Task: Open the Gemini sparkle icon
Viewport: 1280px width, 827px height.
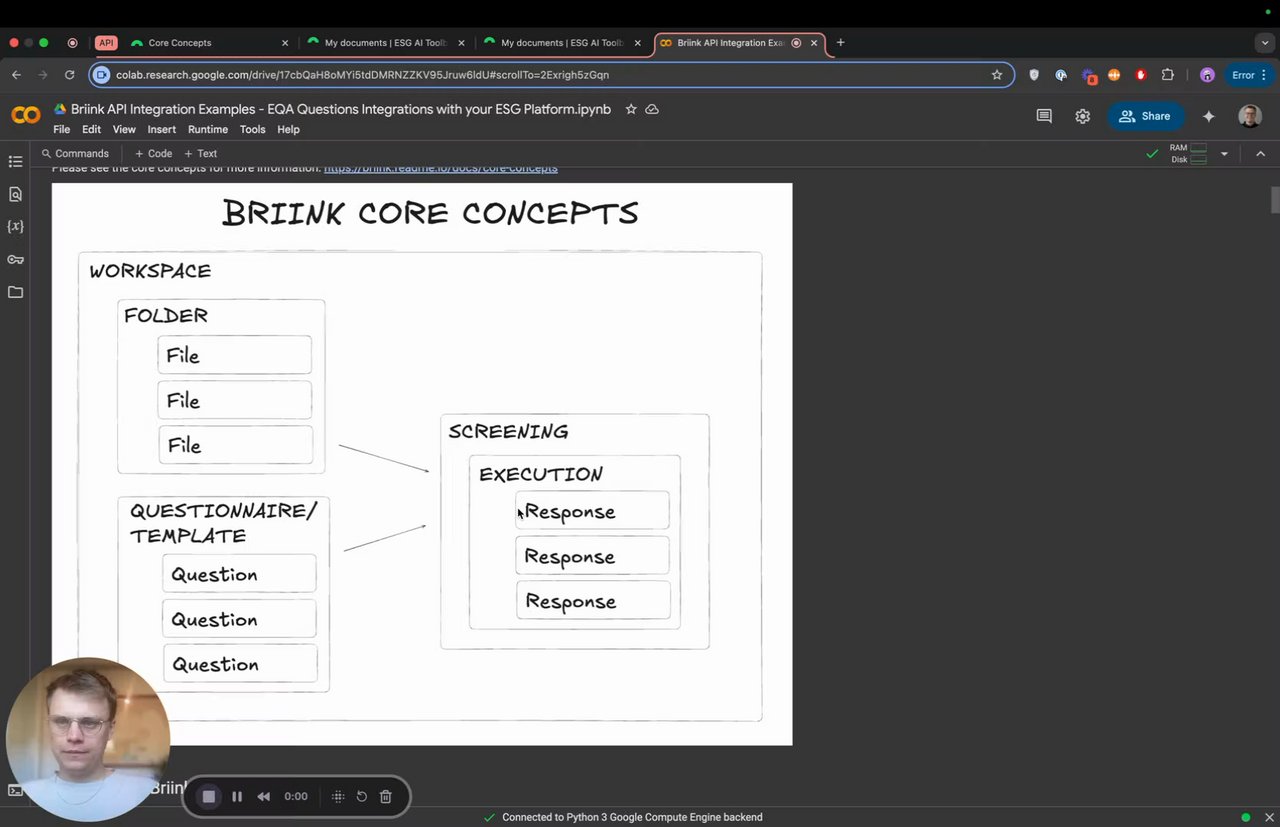Action: tap(1209, 116)
